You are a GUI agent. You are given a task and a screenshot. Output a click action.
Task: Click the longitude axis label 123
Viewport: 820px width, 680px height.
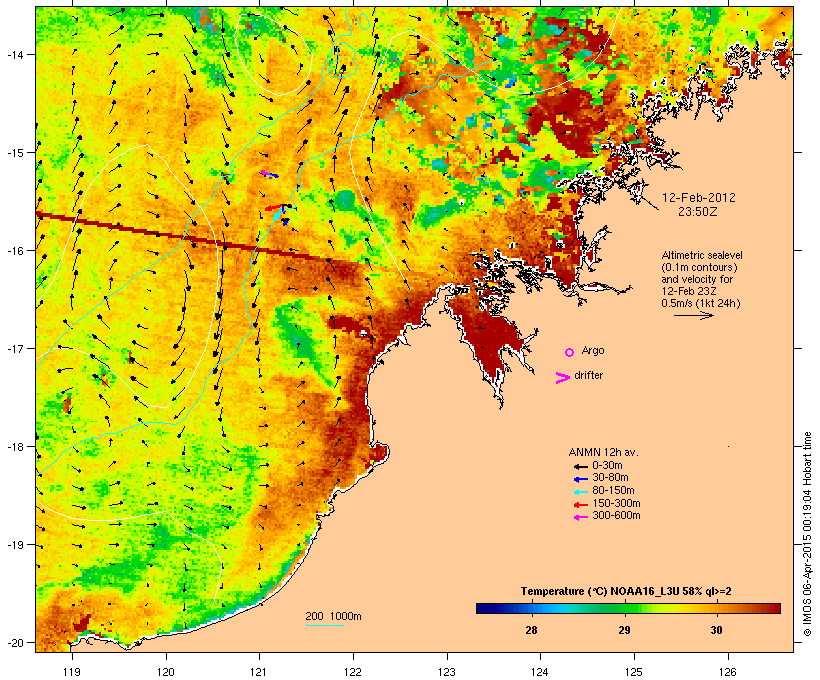[447, 672]
